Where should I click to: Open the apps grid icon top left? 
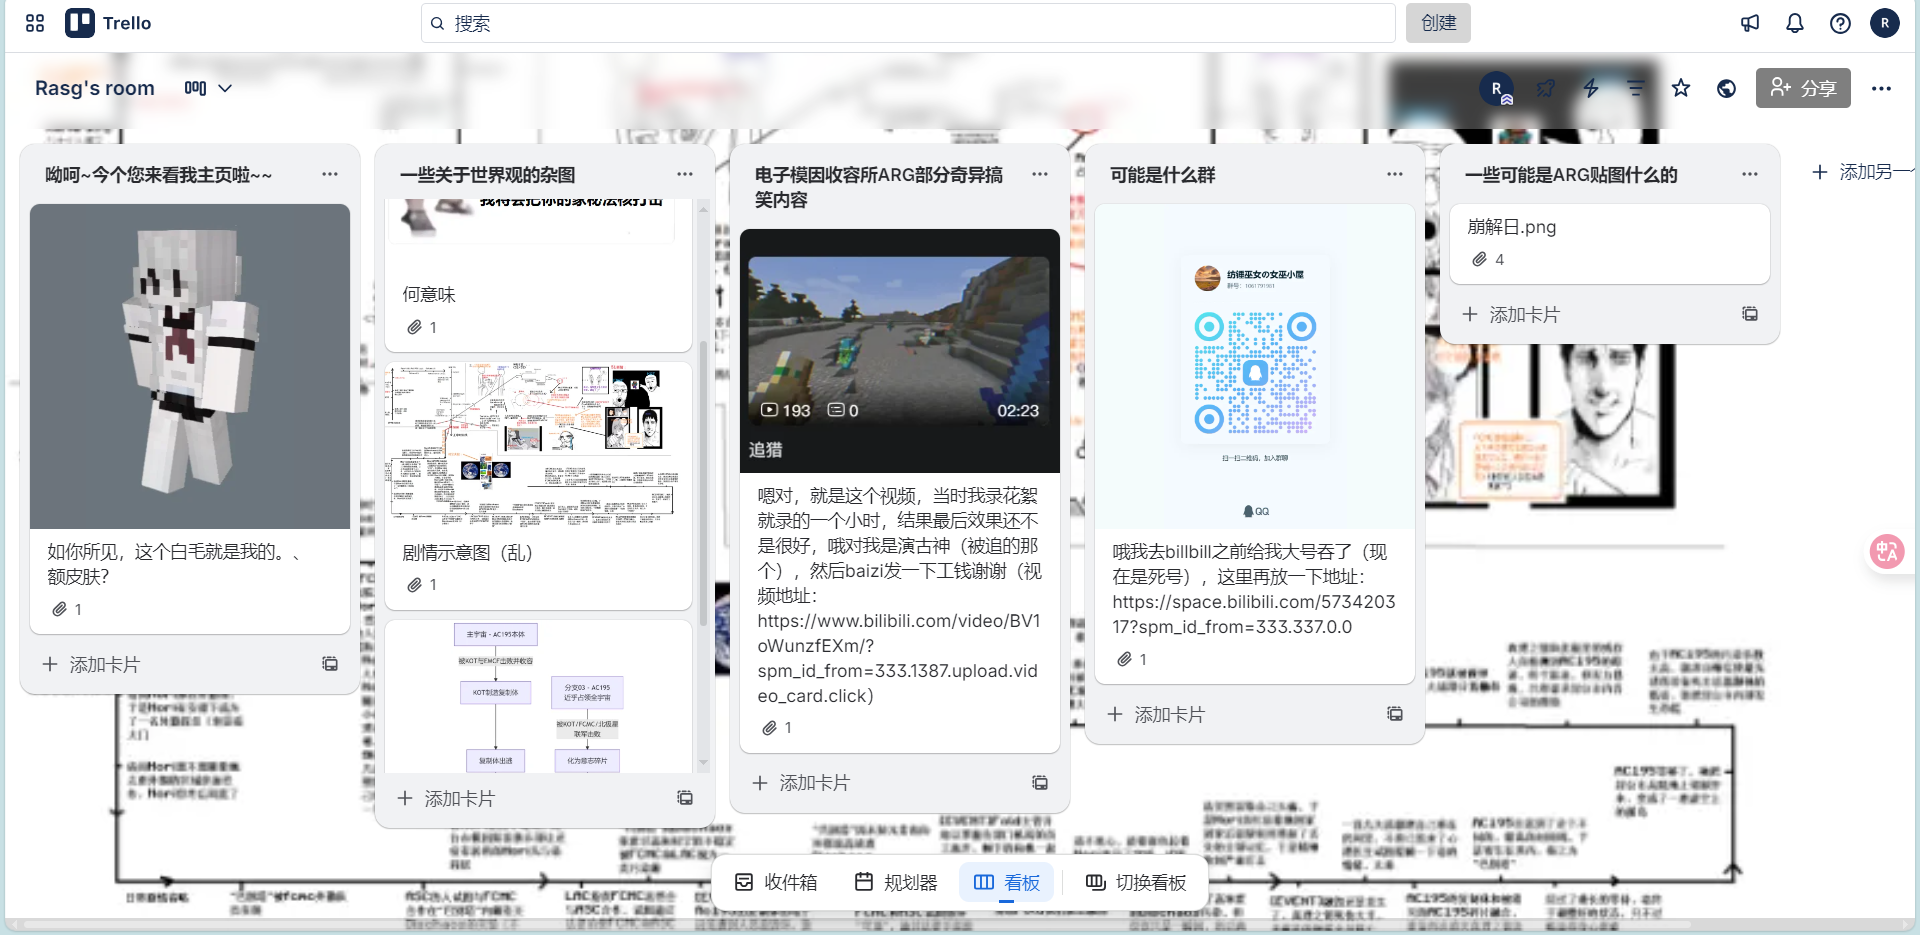click(x=34, y=23)
